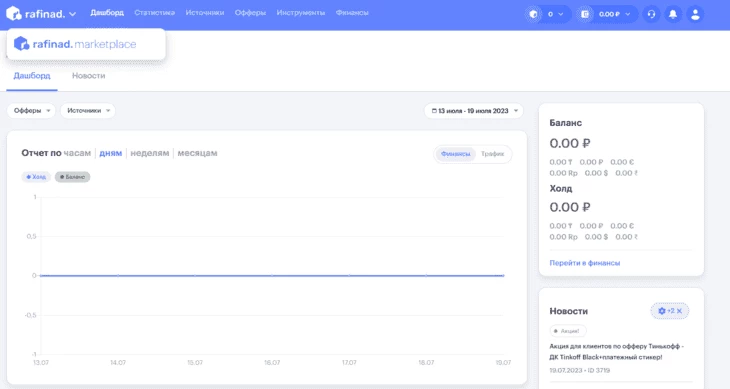Screen dimensions: 730x389
Task: Open the Инструменты menu item
Action: pos(301,13)
